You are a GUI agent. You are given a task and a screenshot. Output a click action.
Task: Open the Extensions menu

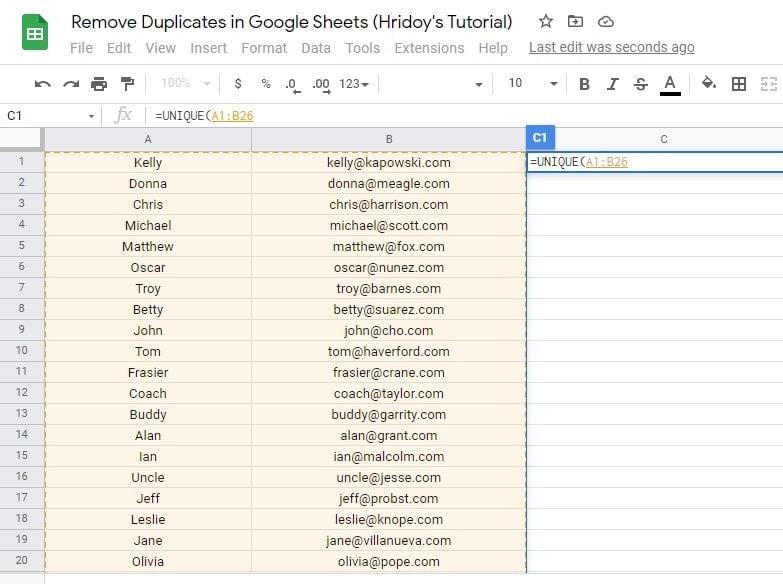(x=429, y=48)
